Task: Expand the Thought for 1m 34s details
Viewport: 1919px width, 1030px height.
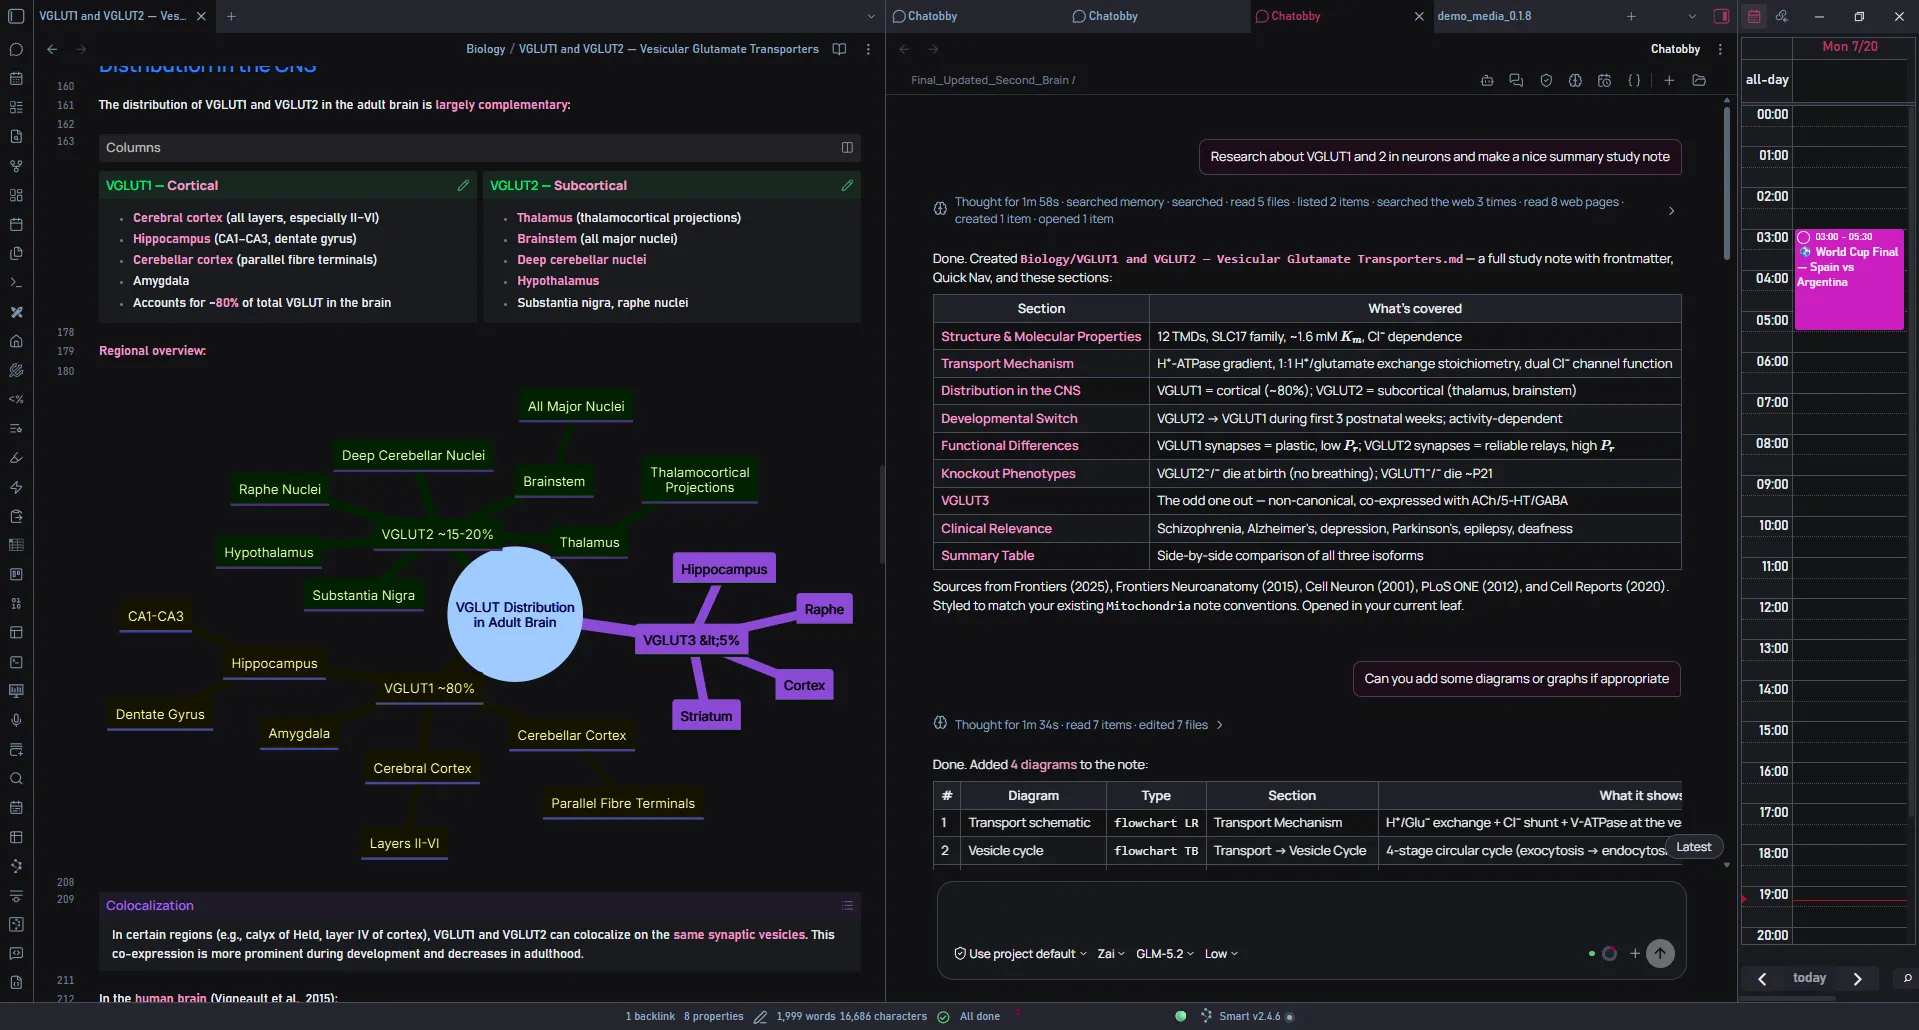Action: 1219,725
